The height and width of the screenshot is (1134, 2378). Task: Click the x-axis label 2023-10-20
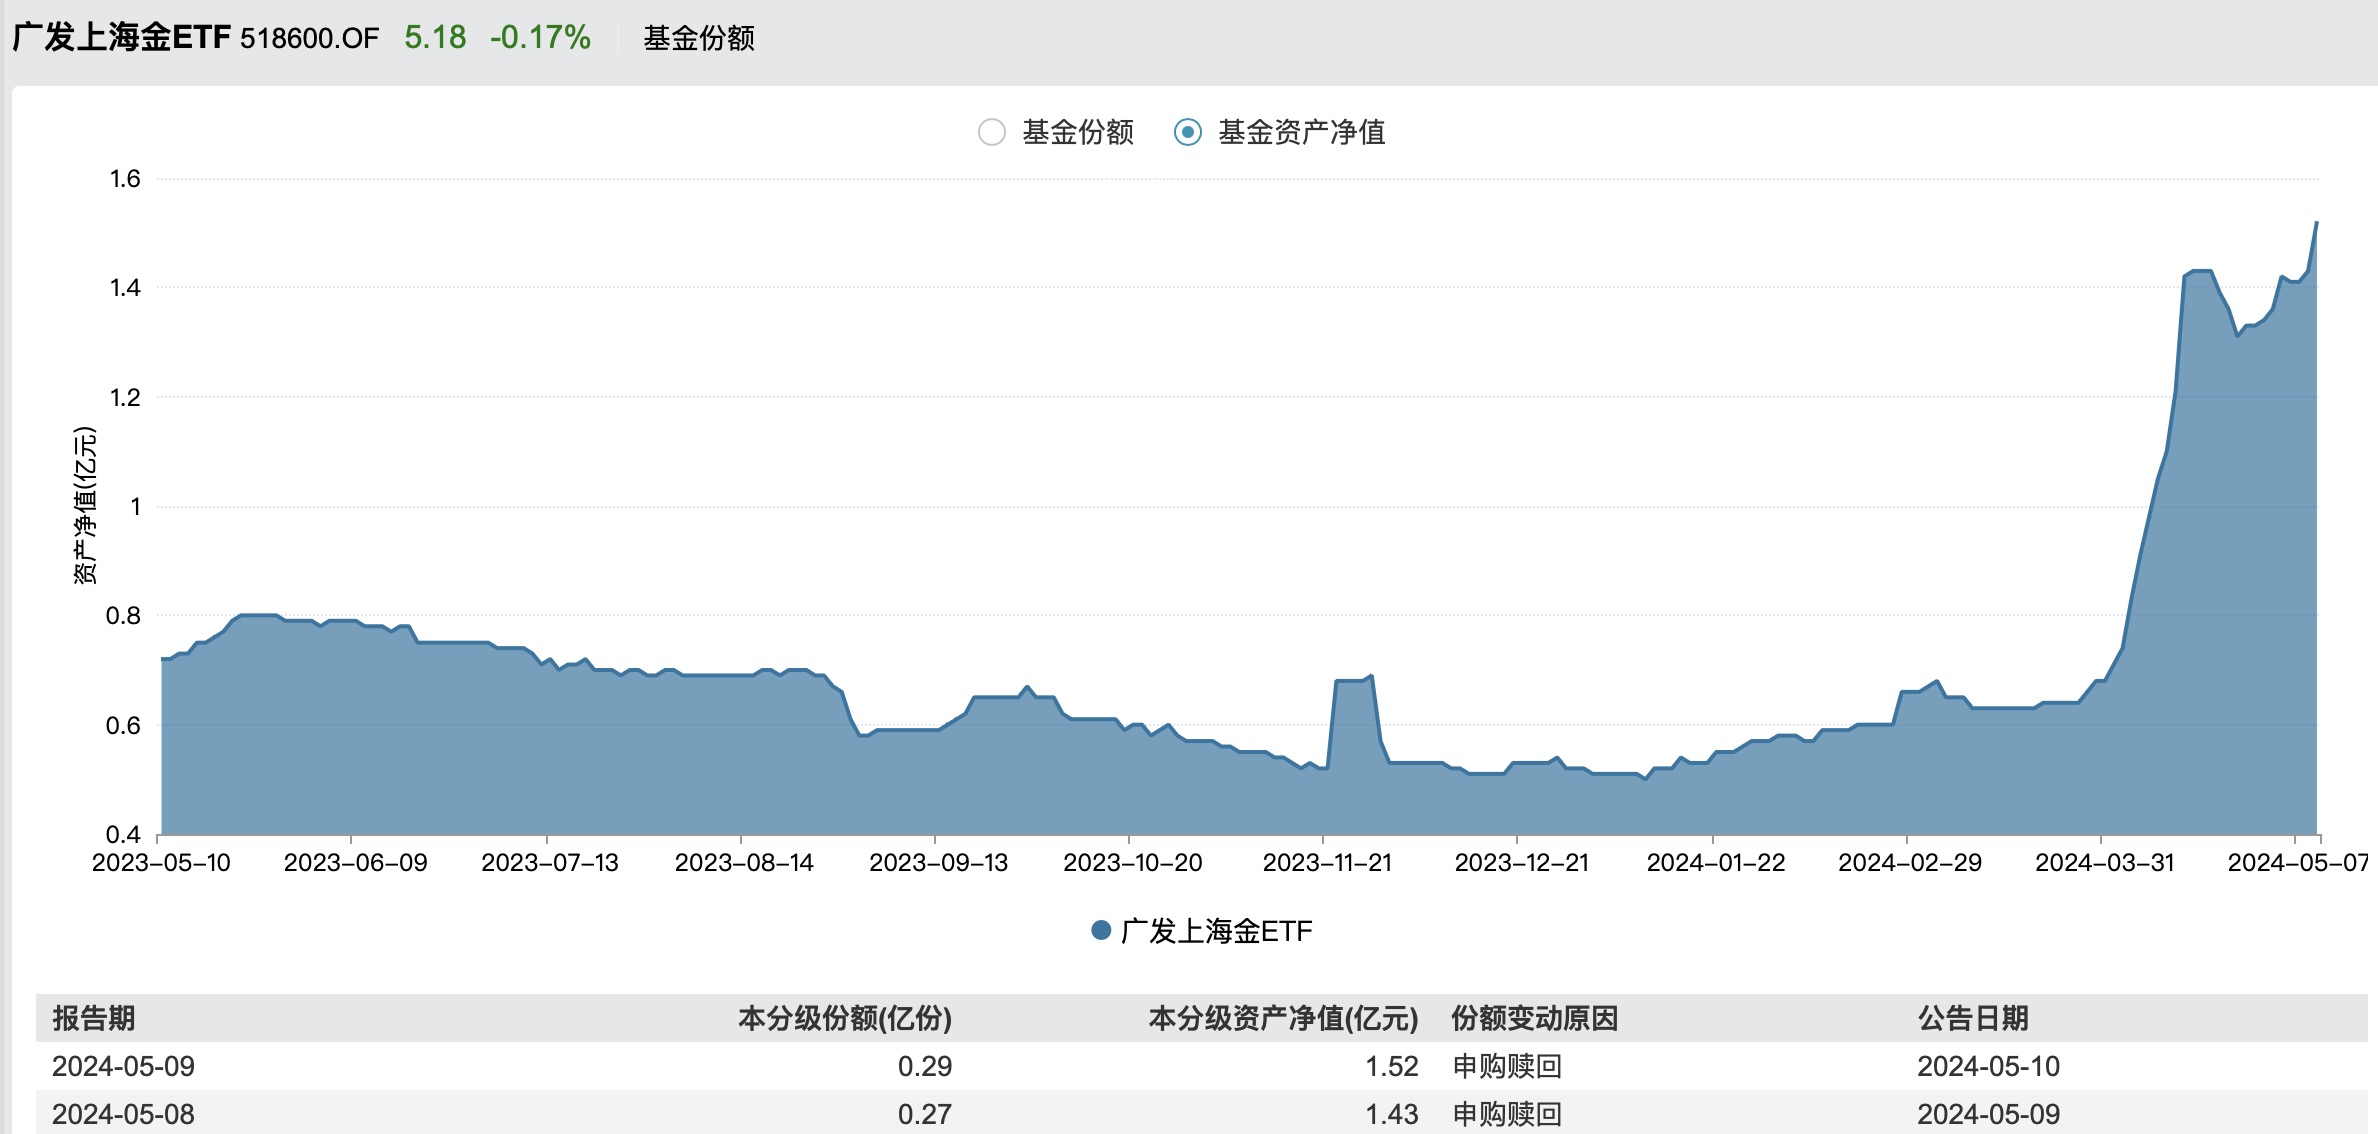[1132, 863]
